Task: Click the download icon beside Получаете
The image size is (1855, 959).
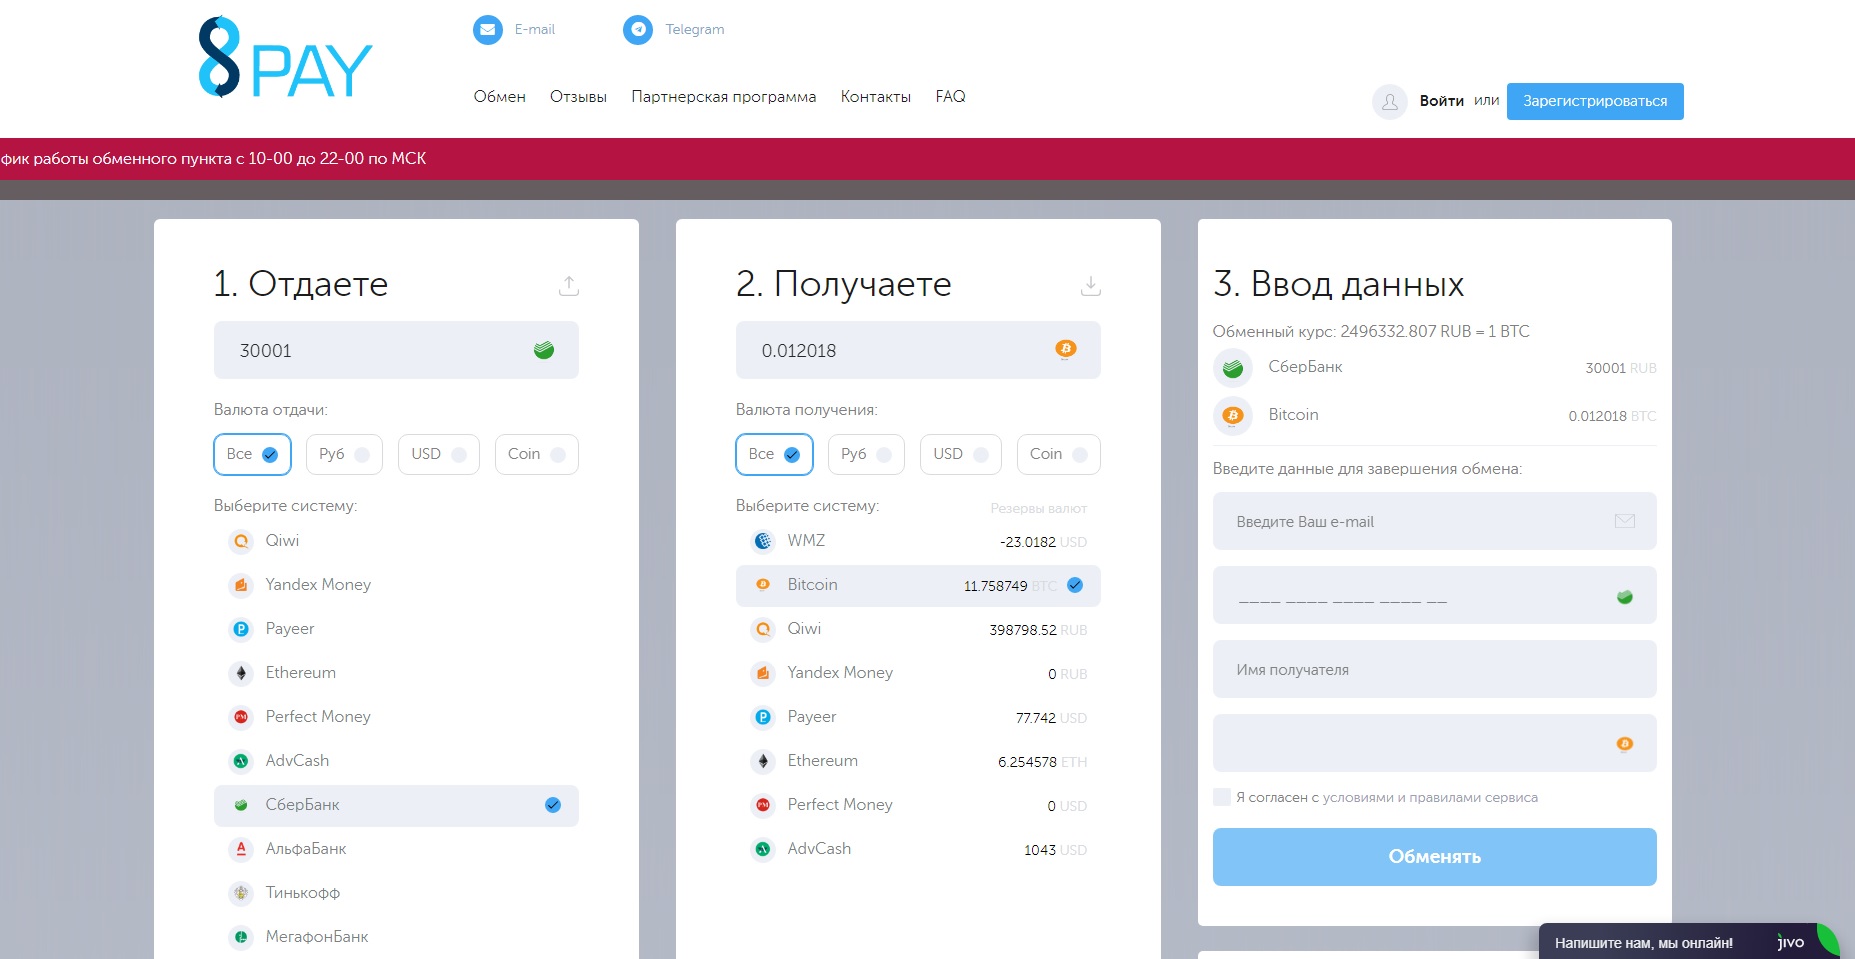Action: pyautogui.click(x=1091, y=286)
